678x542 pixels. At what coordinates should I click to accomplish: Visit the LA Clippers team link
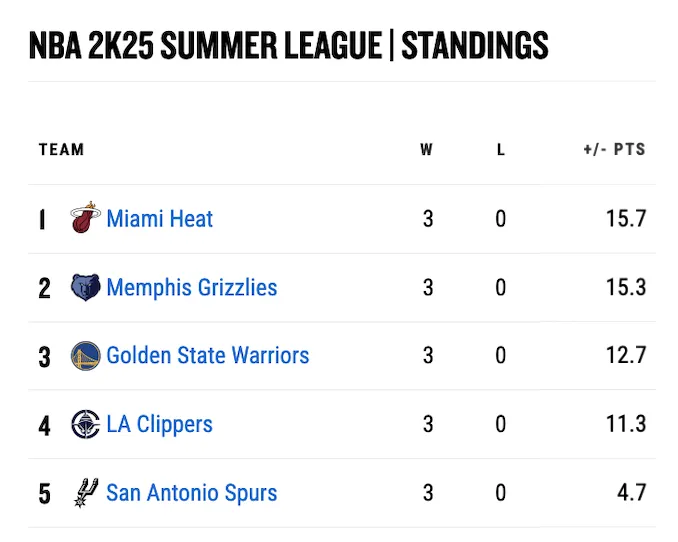pyautogui.click(x=159, y=424)
